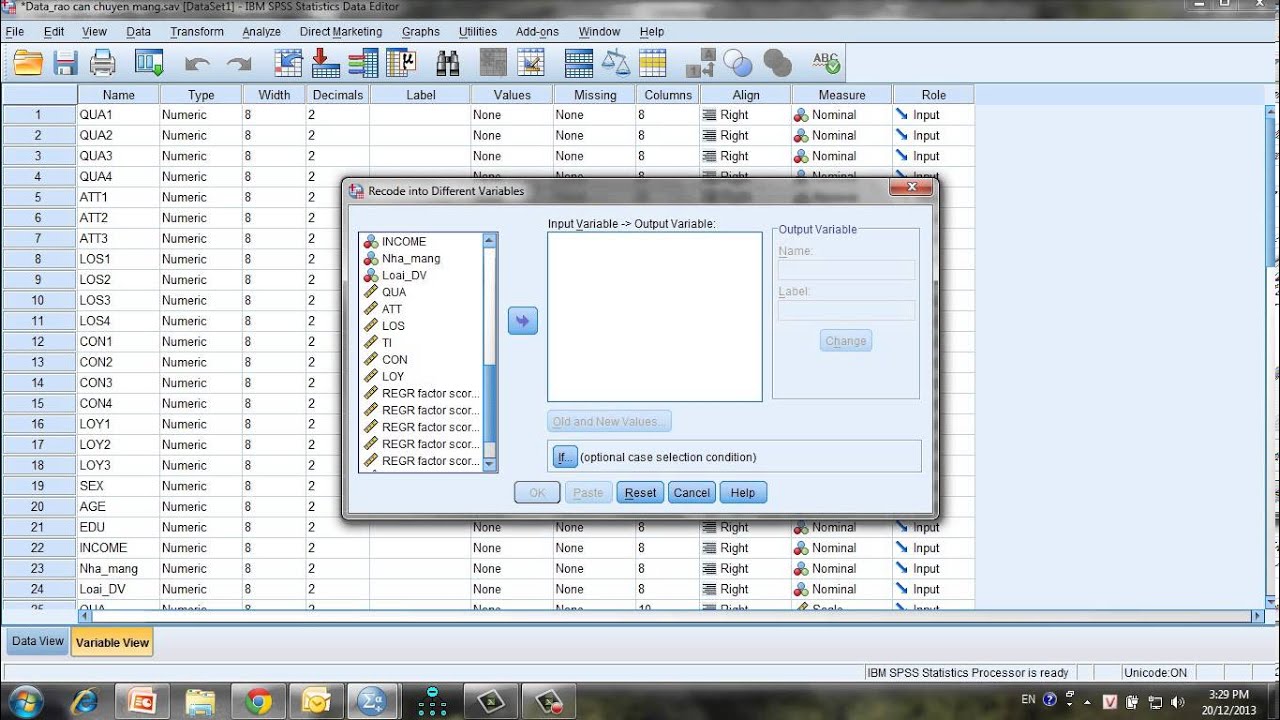Viewport: 1280px width, 720px height.
Task: Switch to the Data View tab
Action: pyautogui.click(x=38, y=641)
